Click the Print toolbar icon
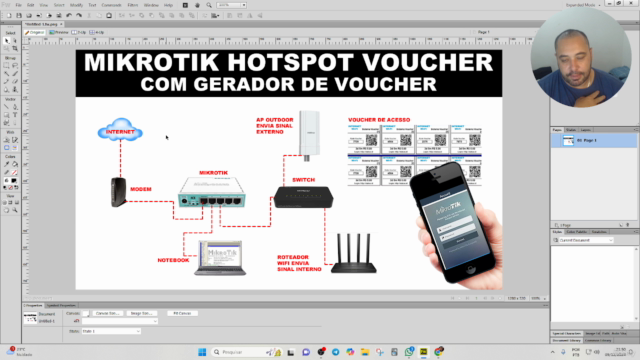This screenshot has width=640, height=360. [x=59, y=16]
